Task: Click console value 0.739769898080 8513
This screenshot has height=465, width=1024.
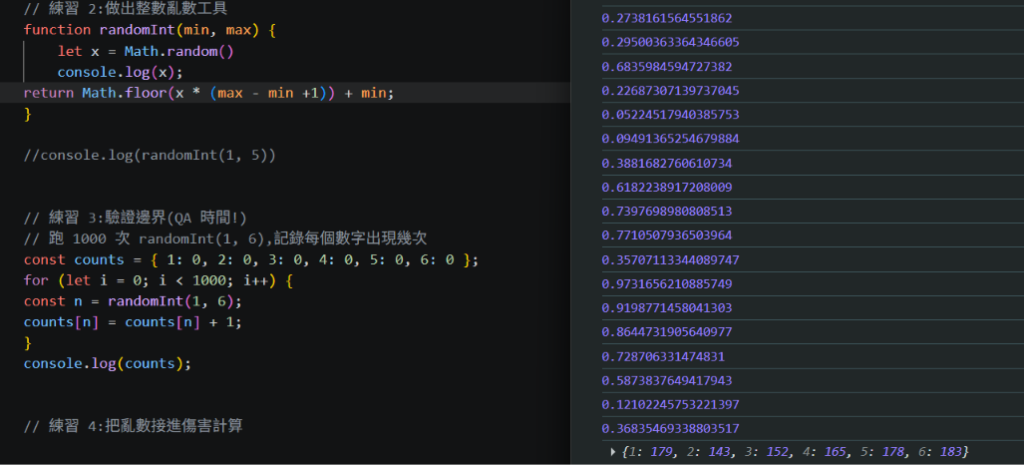Action: click(667, 211)
